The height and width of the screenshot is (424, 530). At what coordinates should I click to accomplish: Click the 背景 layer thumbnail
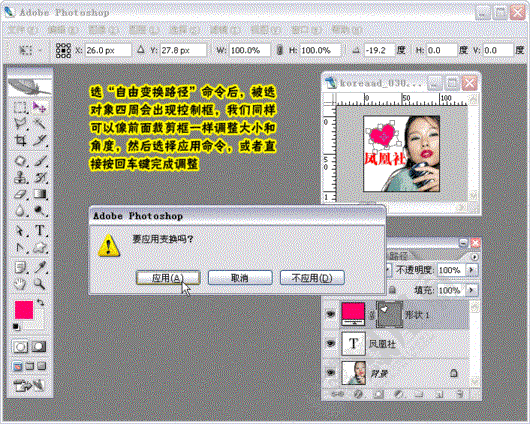[353, 373]
